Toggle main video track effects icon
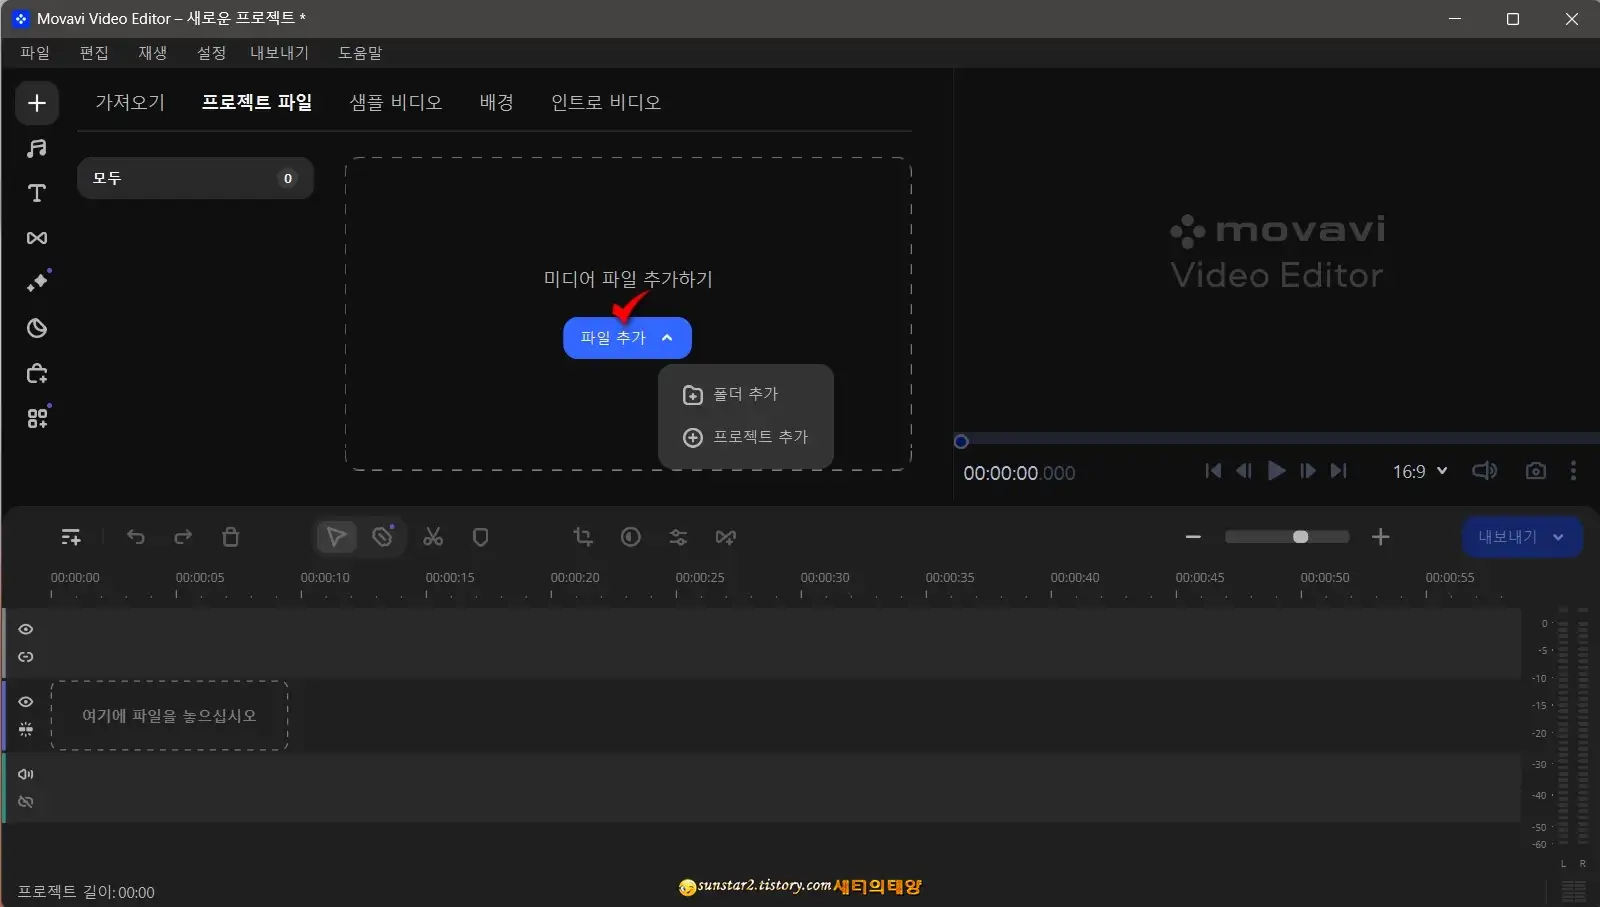1600x907 pixels. coord(26,729)
